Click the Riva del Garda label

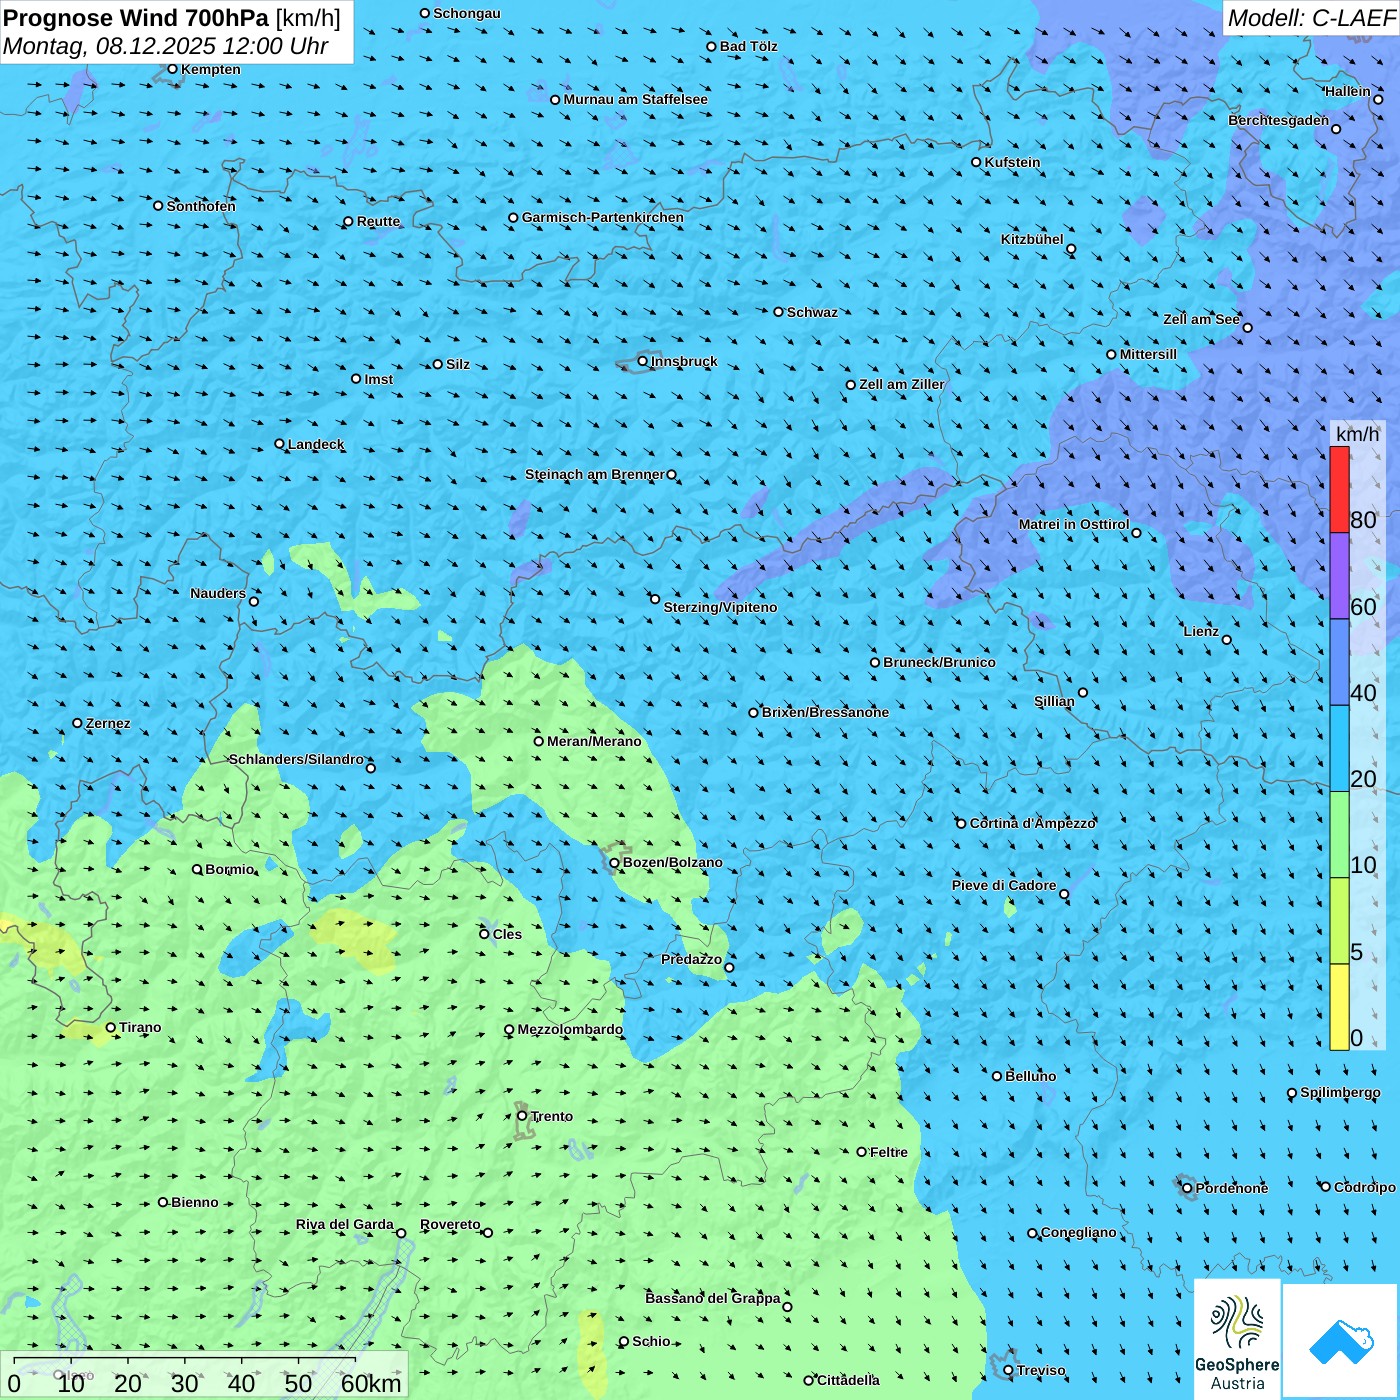(345, 1224)
